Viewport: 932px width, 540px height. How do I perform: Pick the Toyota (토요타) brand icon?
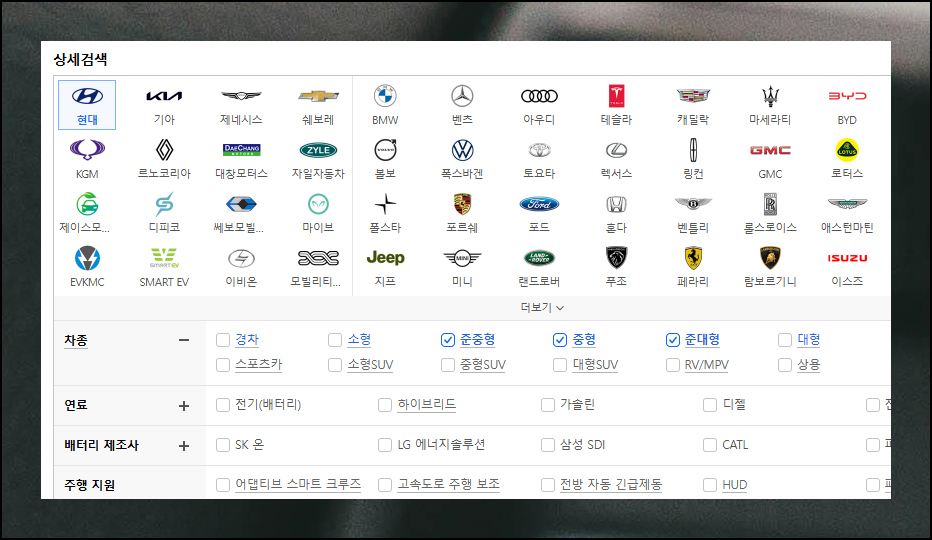(539, 150)
